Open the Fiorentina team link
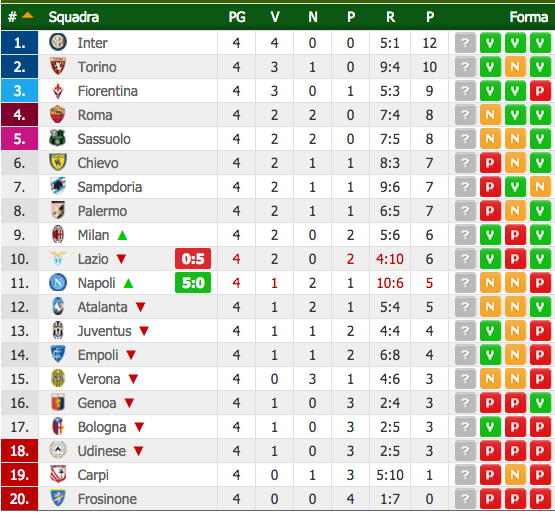Screen dimensions: 555x516 coord(108,91)
